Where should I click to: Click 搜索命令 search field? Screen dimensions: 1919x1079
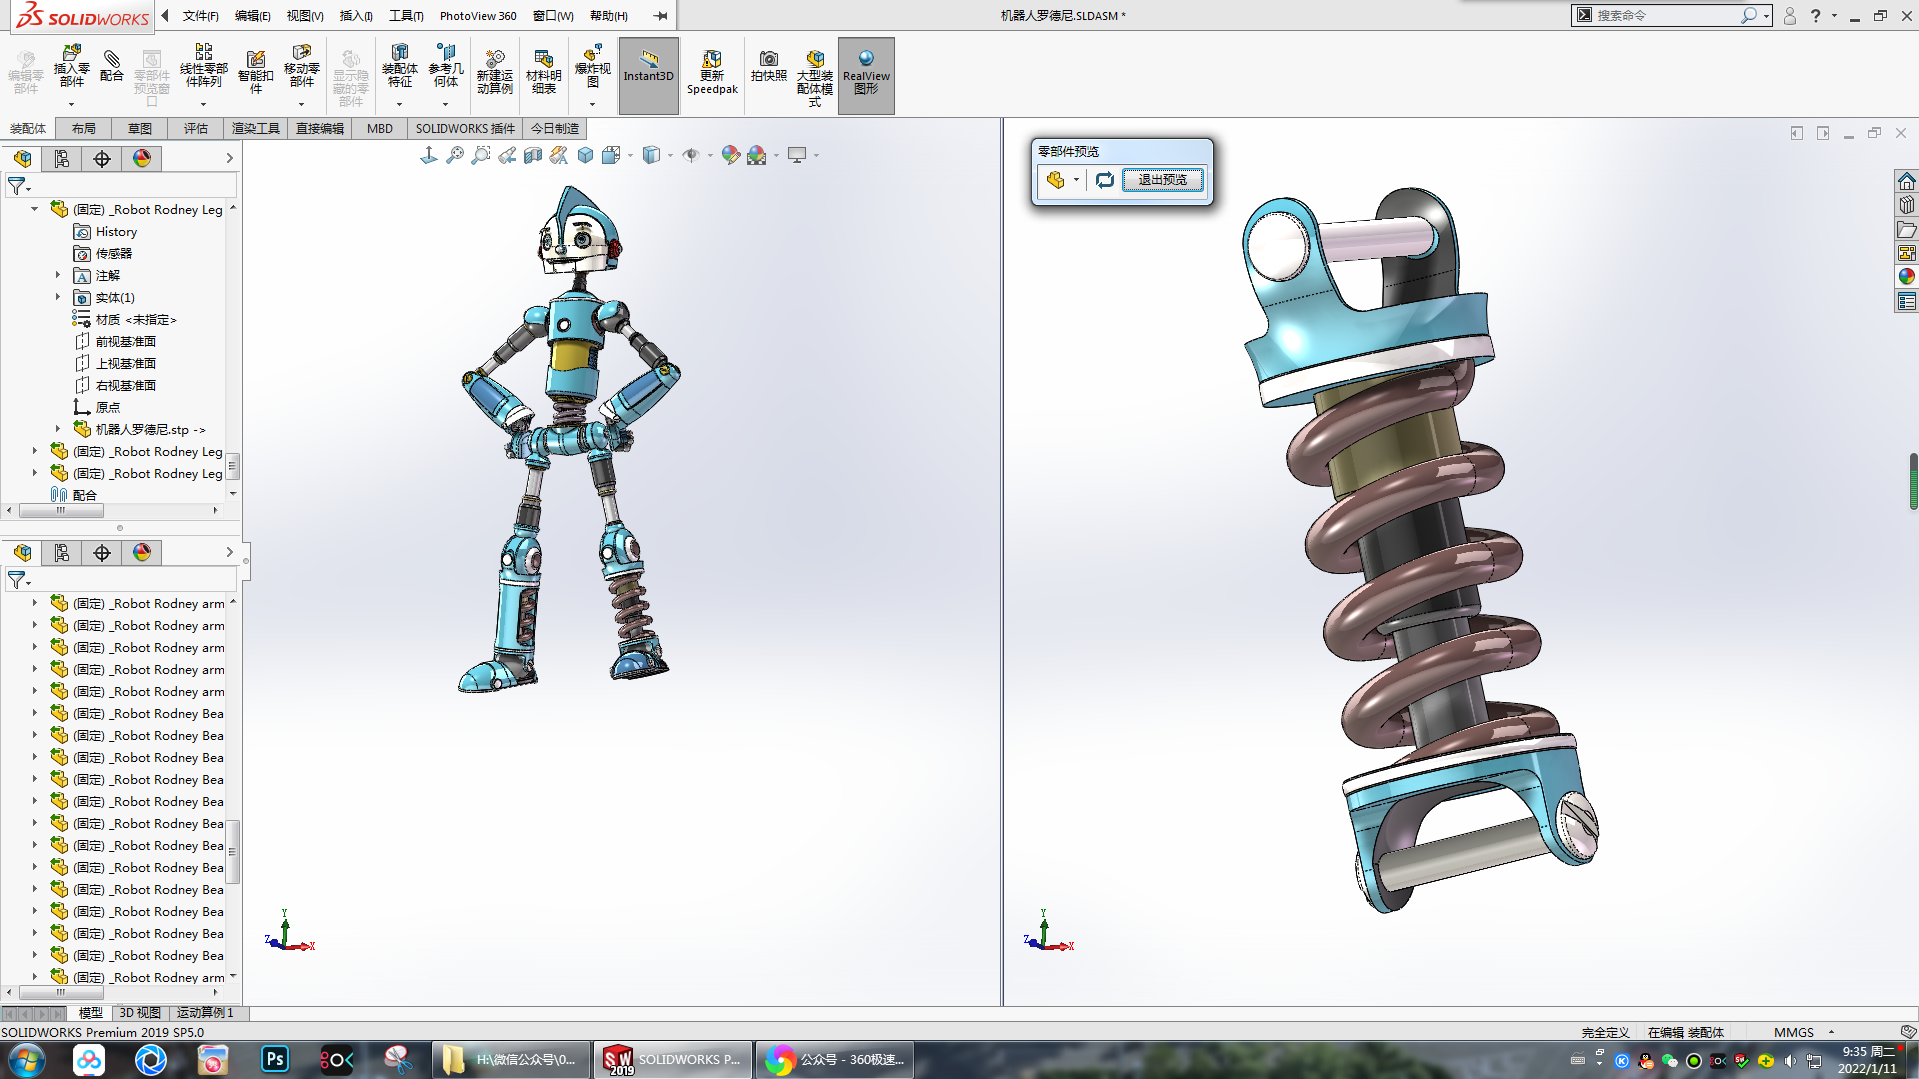pos(1665,15)
